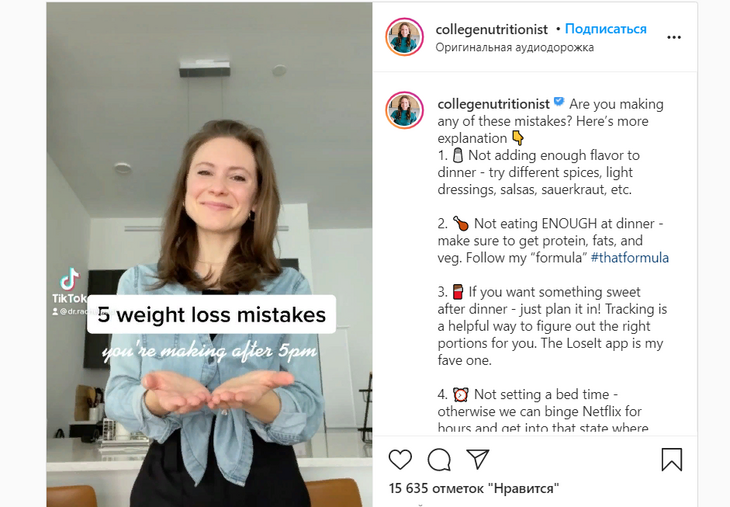Save the post with the bookmark icon
This screenshot has width=730, height=507.
coord(671,460)
